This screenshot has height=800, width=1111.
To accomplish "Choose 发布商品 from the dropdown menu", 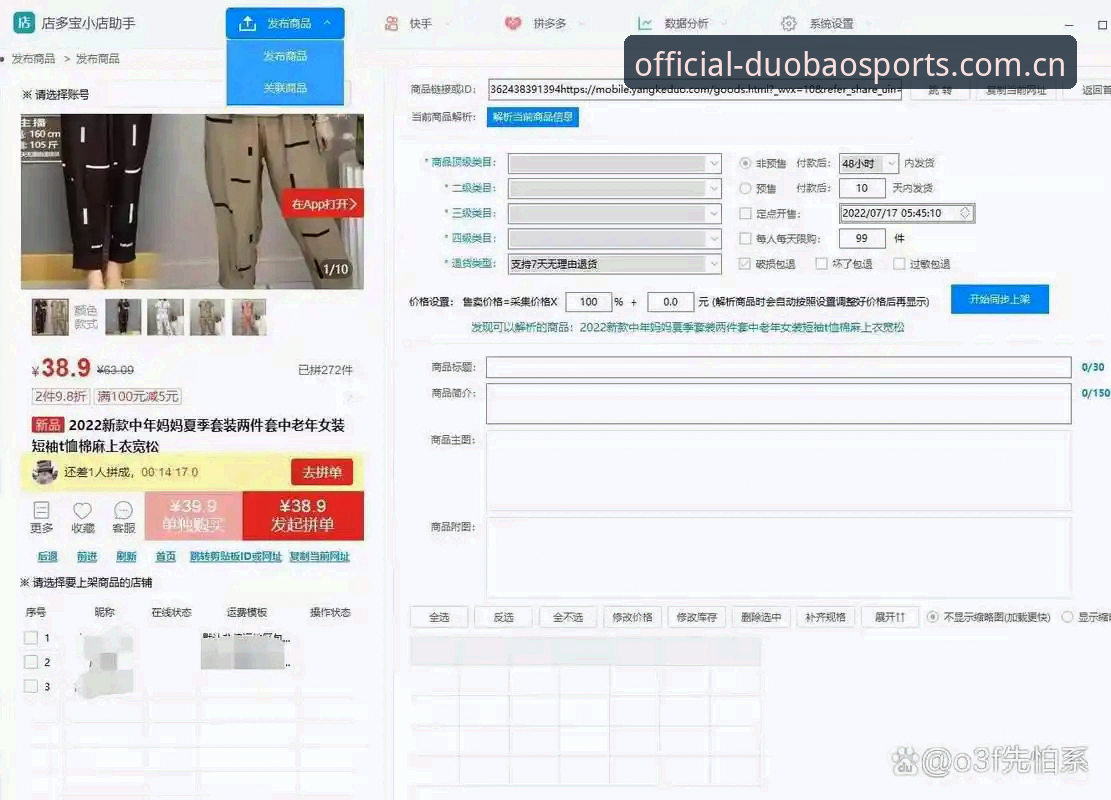I will click(x=285, y=56).
